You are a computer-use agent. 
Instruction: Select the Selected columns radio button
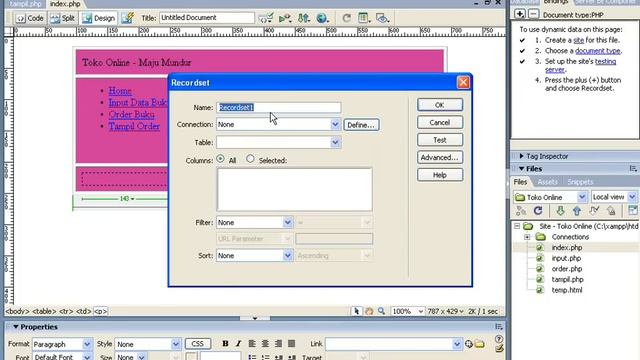point(250,159)
